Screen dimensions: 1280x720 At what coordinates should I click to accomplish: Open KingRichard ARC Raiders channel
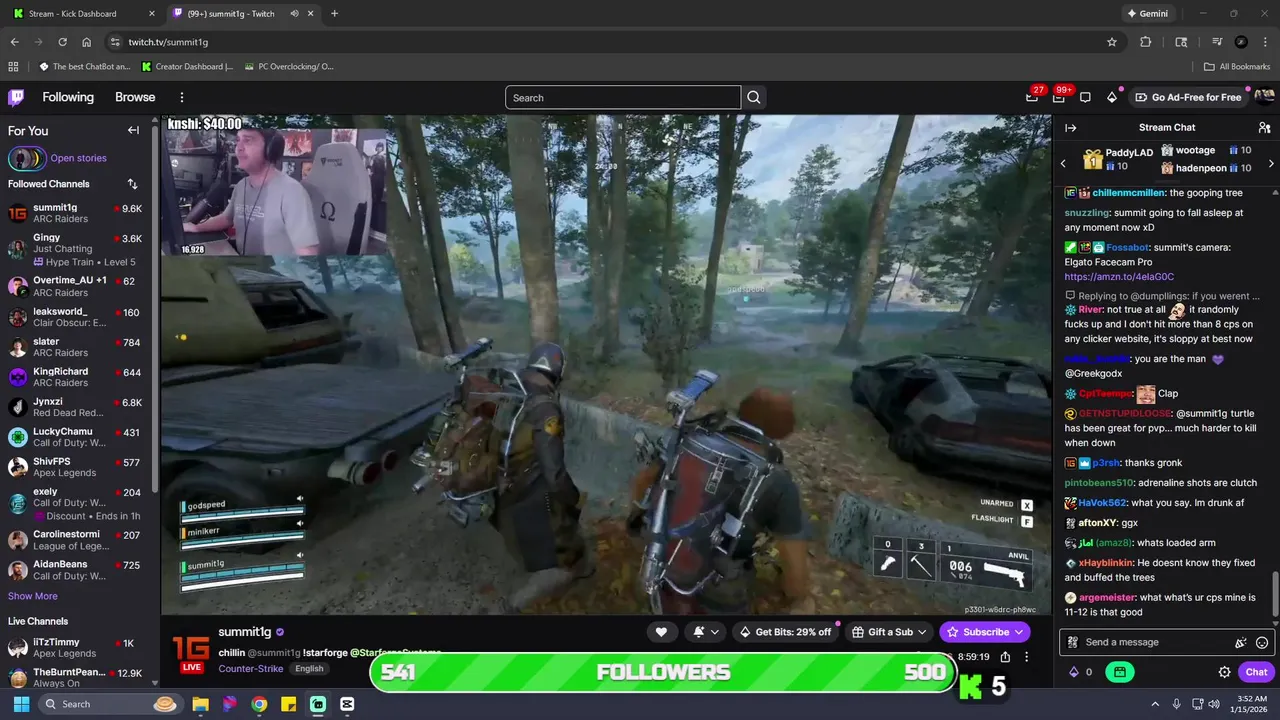coord(77,377)
